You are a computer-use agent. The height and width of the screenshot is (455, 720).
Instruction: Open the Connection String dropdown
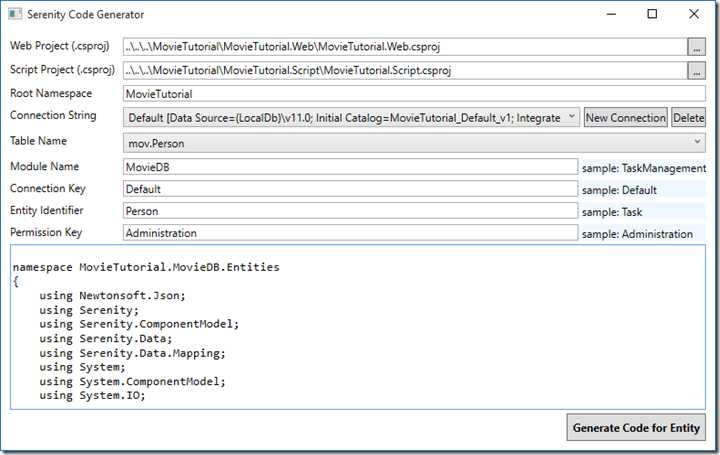351,118
